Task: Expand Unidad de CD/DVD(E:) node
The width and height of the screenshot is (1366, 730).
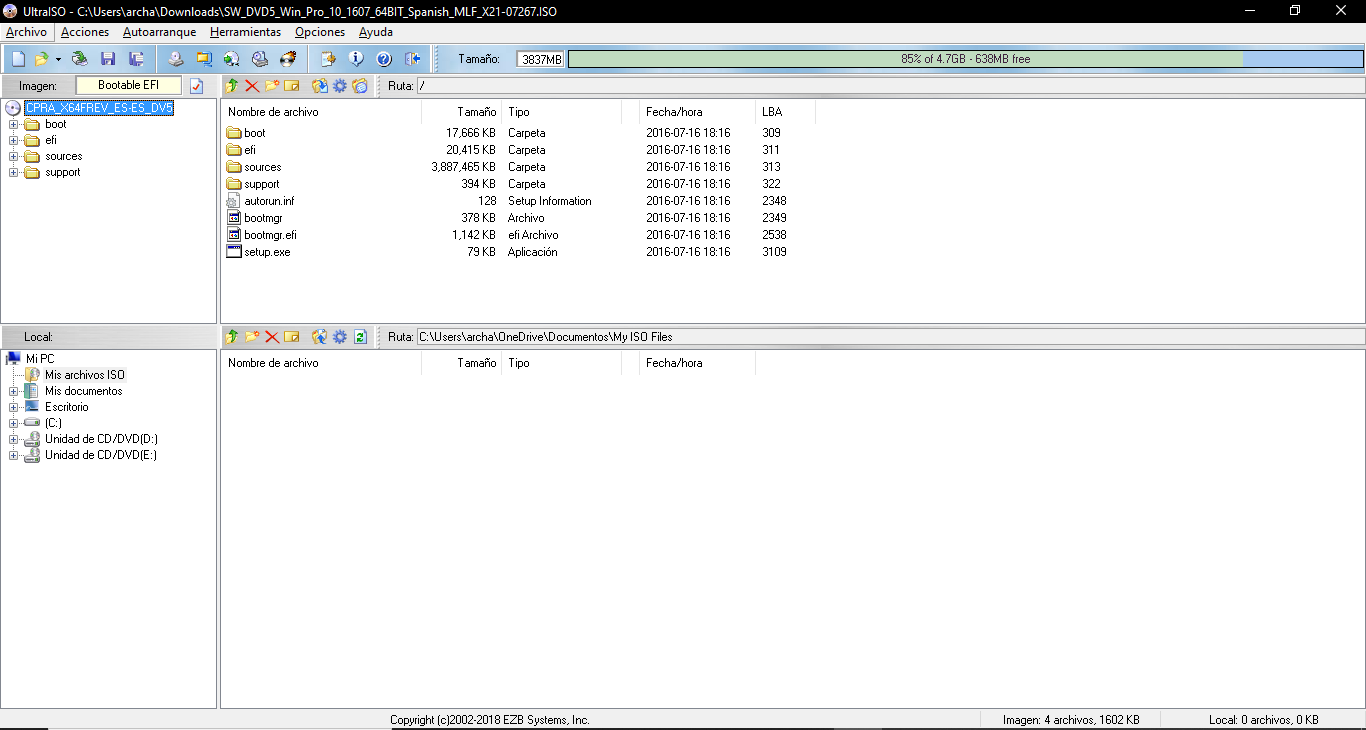Action: (x=14, y=455)
